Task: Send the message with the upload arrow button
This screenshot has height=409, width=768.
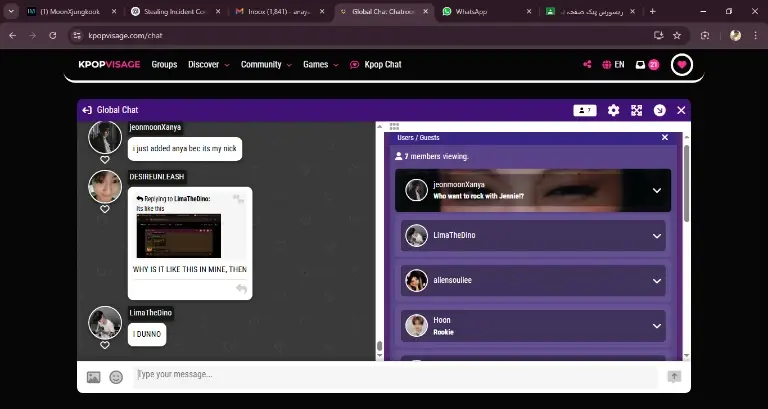Action: click(674, 376)
